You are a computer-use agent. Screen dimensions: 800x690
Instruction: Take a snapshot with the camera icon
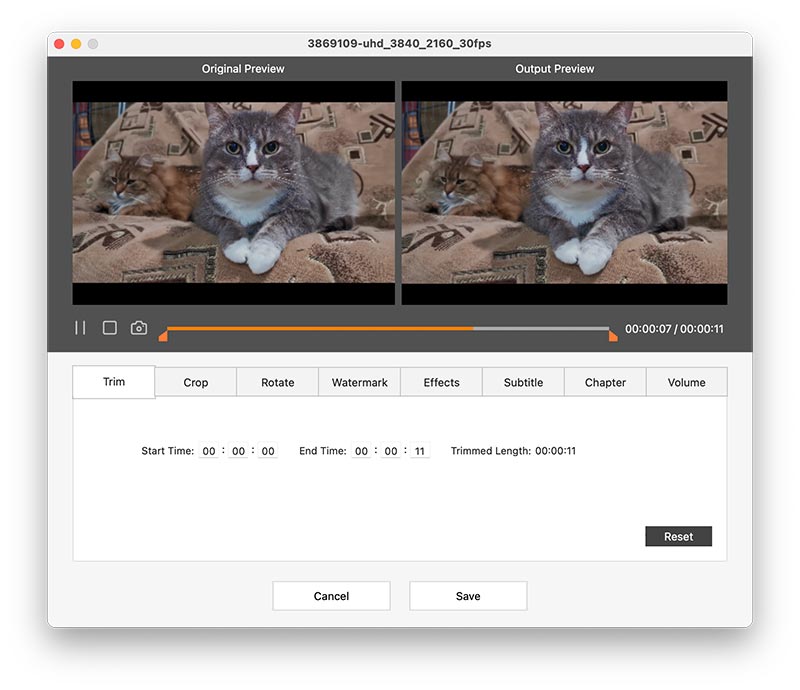tap(138, 327)
